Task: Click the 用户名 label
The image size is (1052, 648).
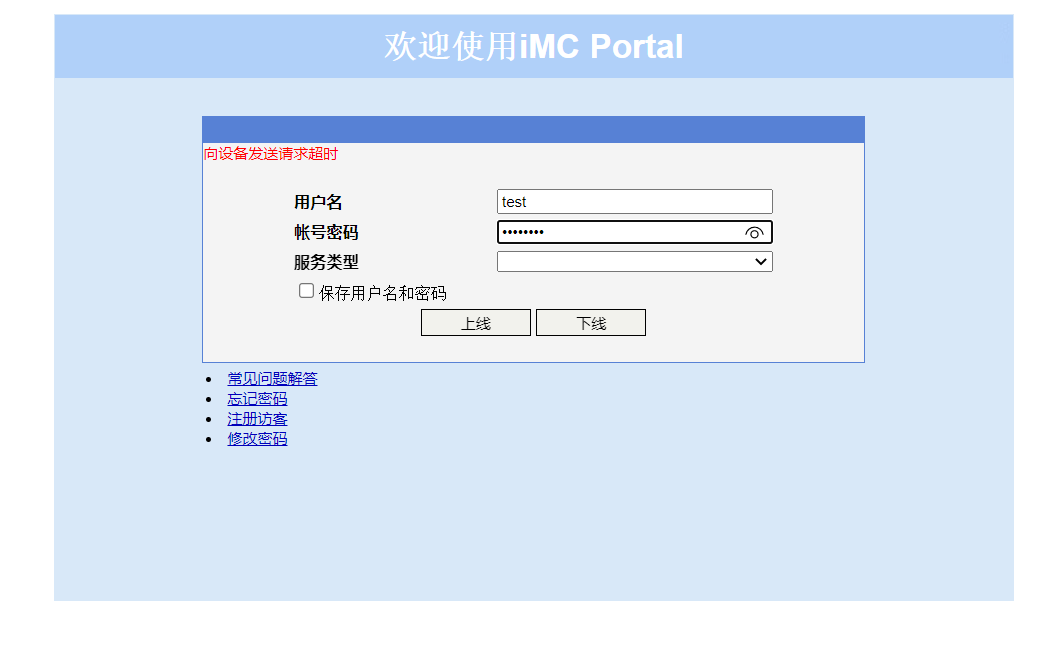Action: coord(318,202)
